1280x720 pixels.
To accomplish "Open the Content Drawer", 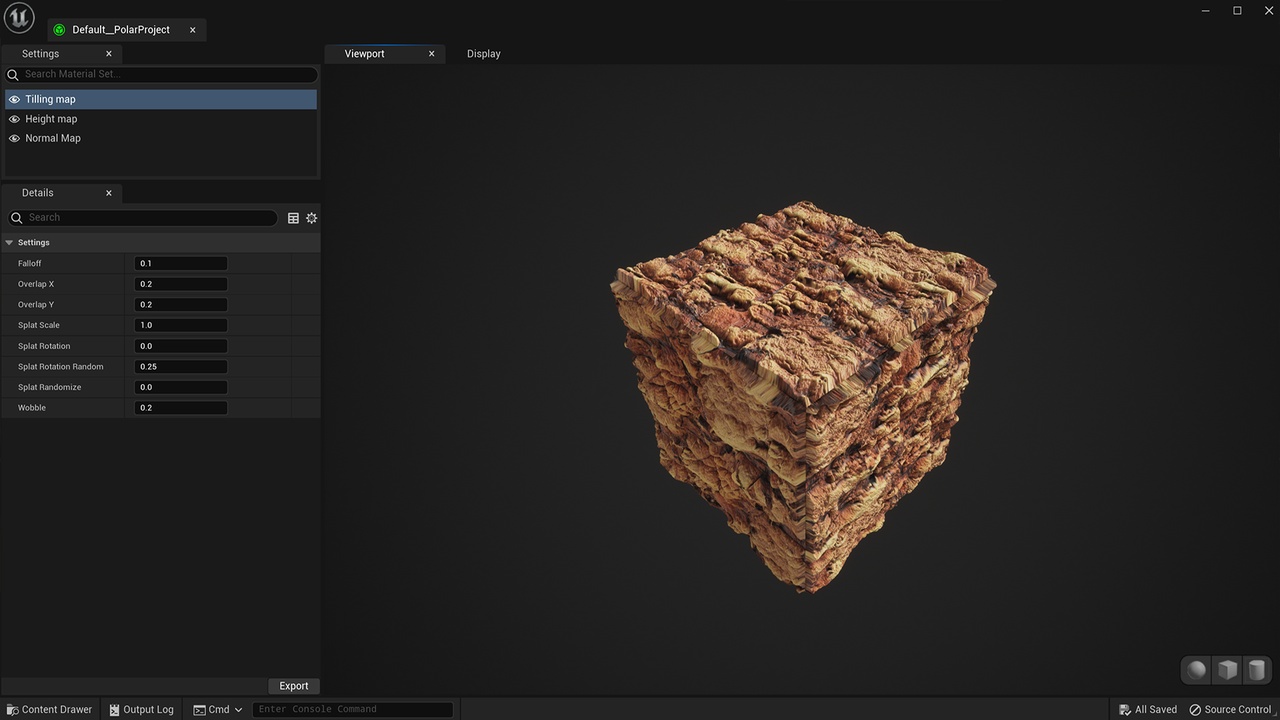I will [x=49, y=710].
